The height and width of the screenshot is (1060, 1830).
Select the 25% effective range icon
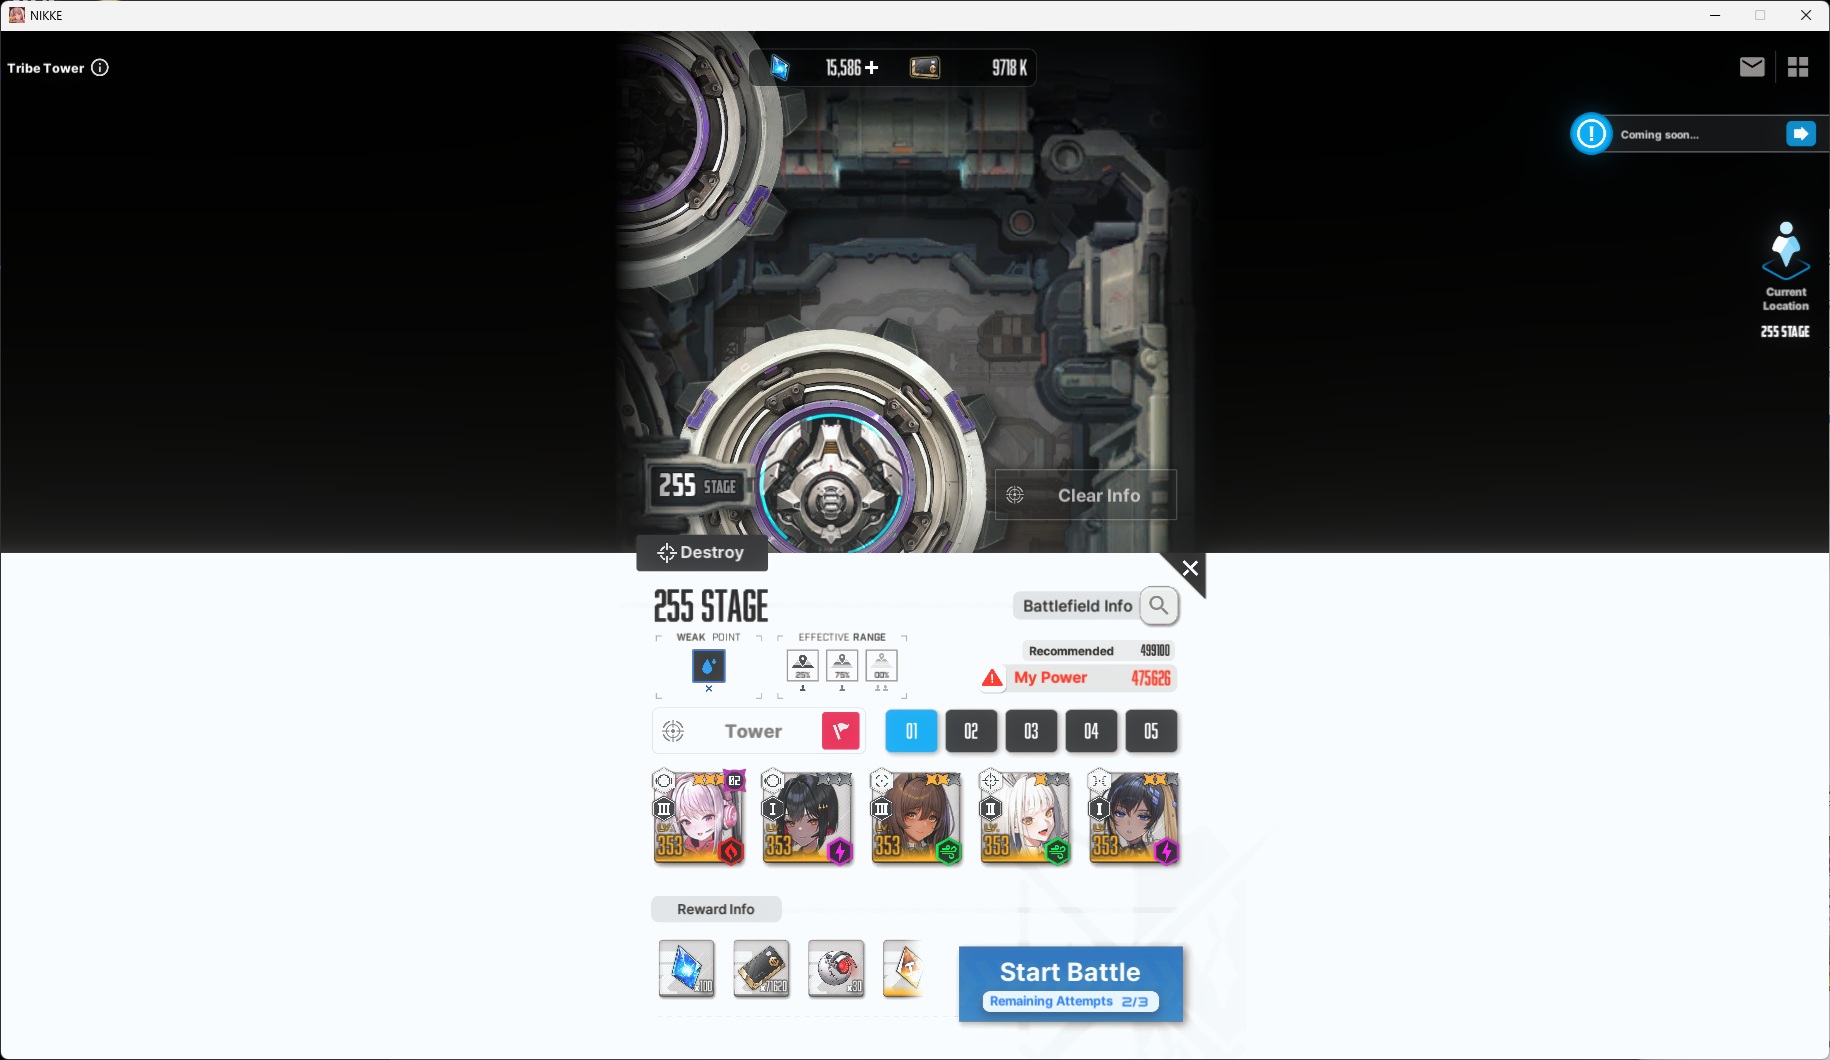tap(803, 666)
